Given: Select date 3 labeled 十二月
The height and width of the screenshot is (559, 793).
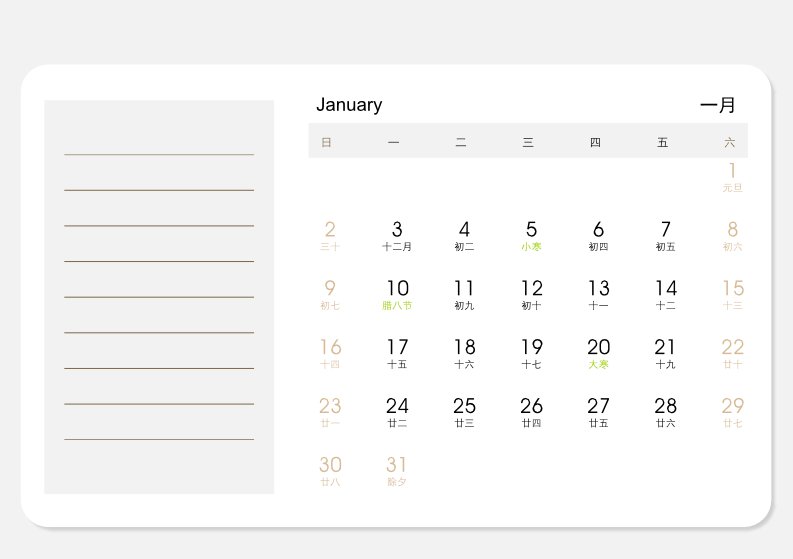Looking at the screenshot, I should click(x=397, y=236).
